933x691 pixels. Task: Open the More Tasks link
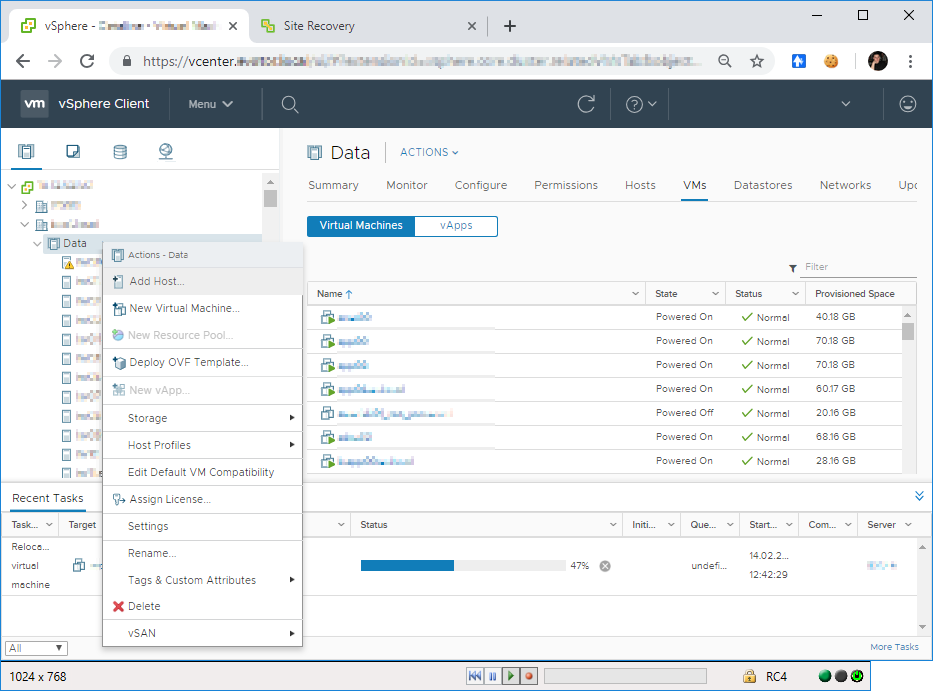pos(894,647)
